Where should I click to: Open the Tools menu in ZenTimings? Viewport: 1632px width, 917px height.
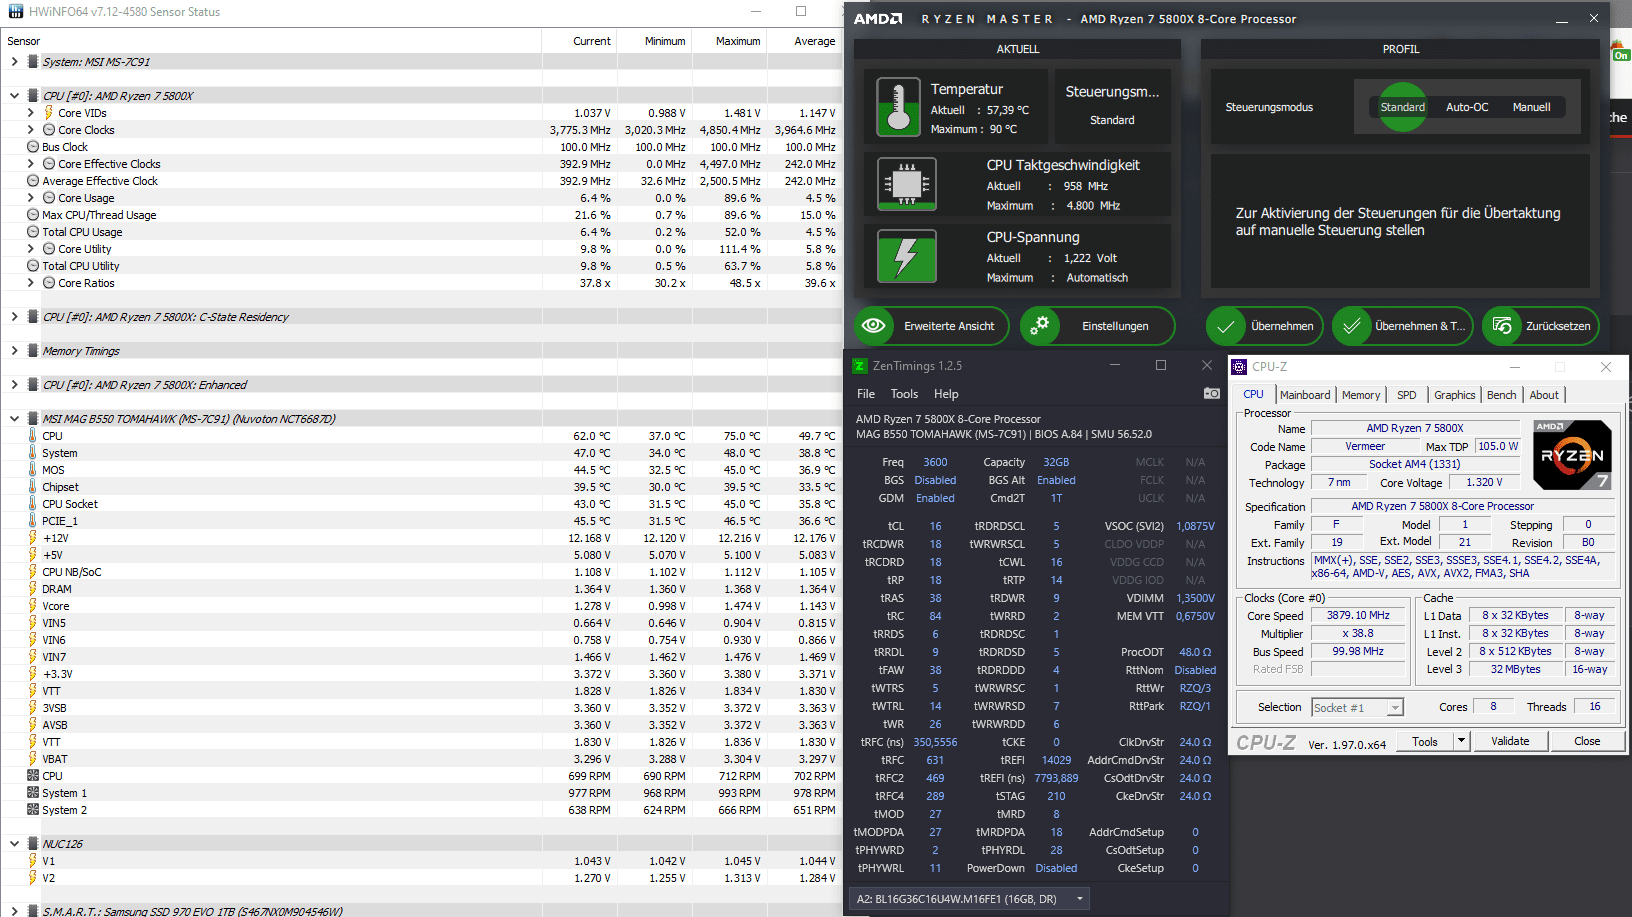click(904, 394)
